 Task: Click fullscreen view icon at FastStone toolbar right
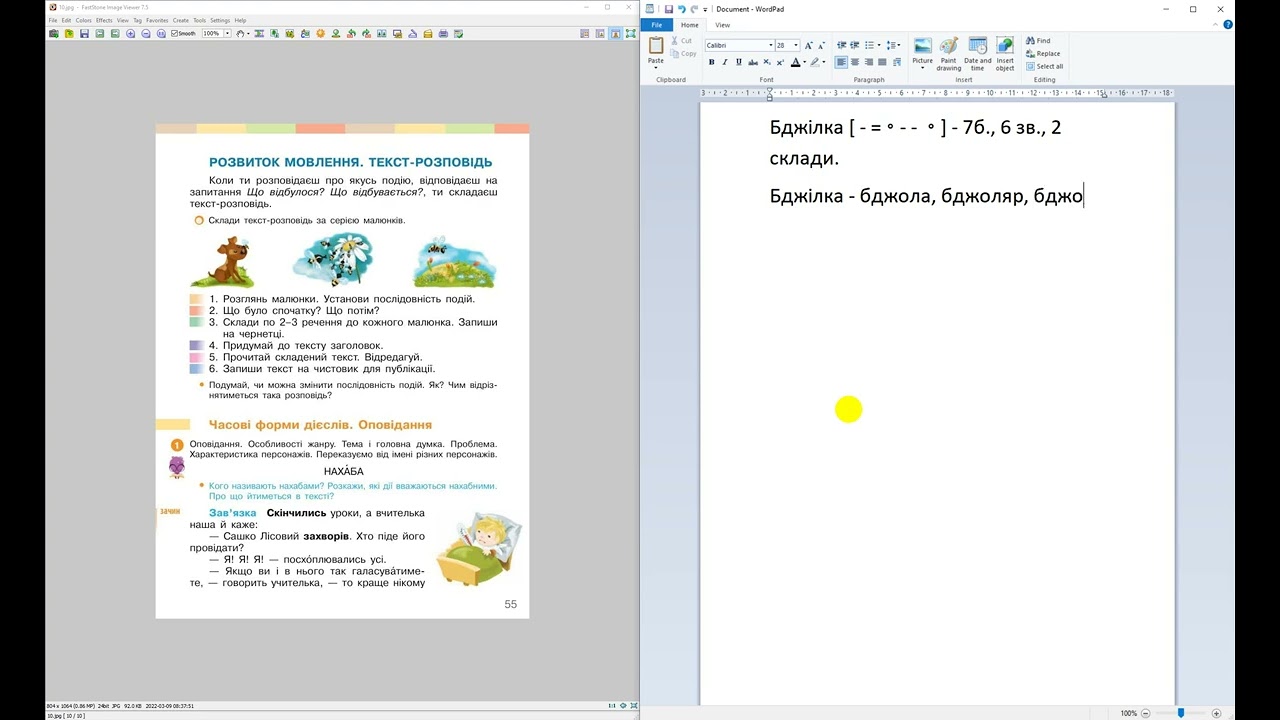pyautogui.click(x=631, y=33)
